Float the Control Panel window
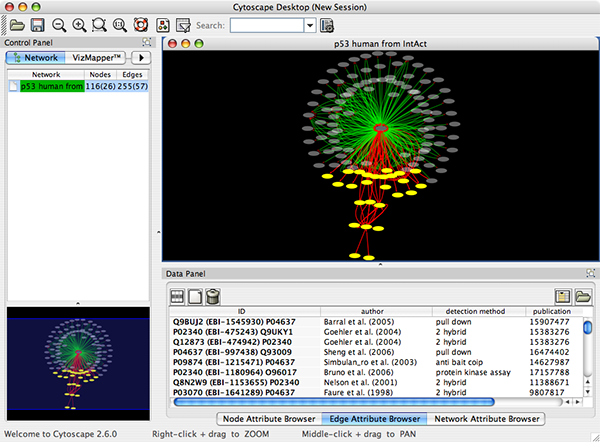The image size is (600, 442). click(x=147, y=43)
